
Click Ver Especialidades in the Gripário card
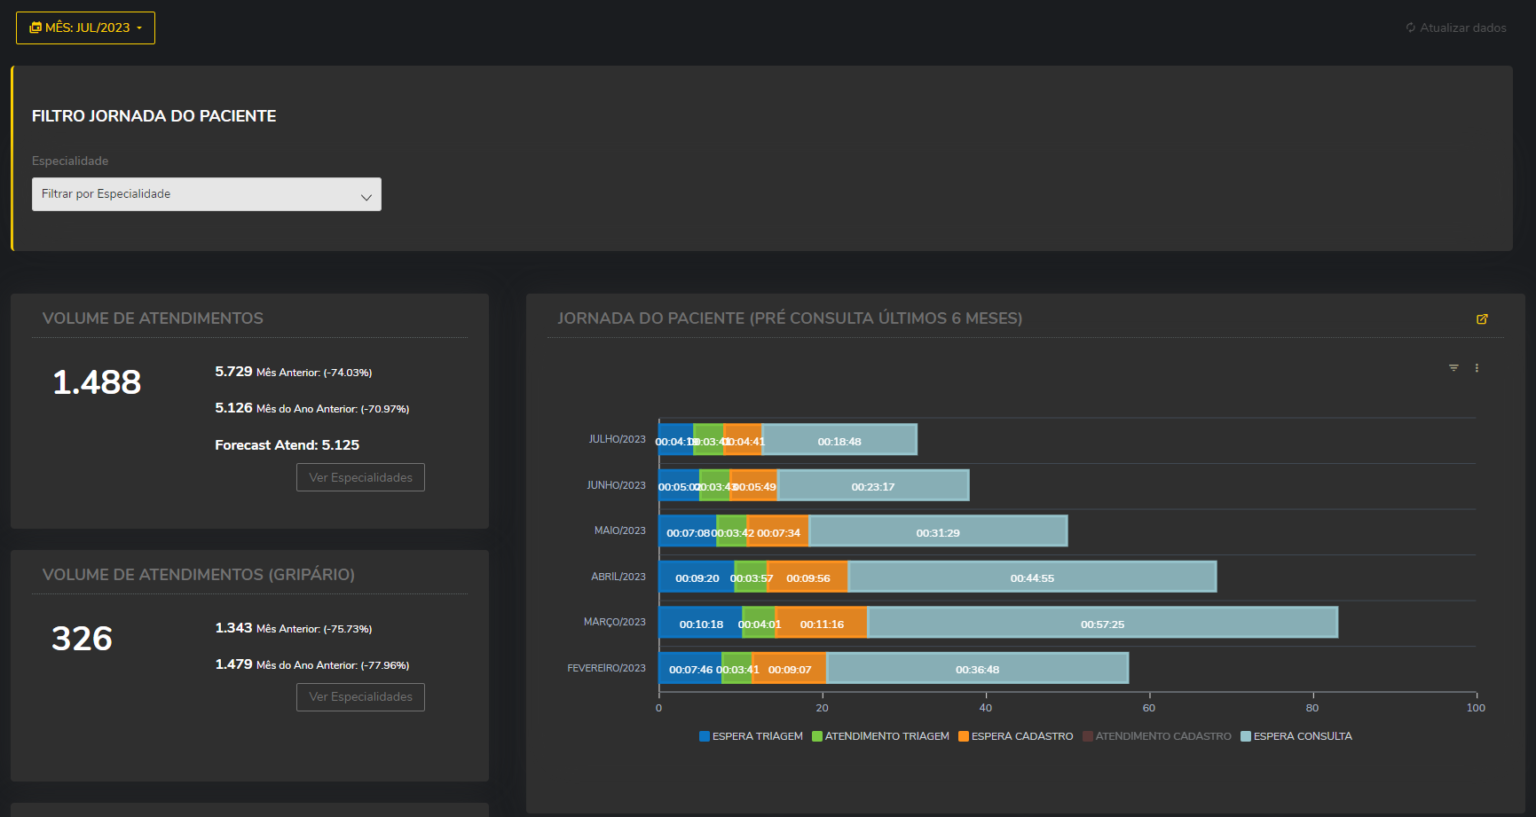(x=360, y=697)
